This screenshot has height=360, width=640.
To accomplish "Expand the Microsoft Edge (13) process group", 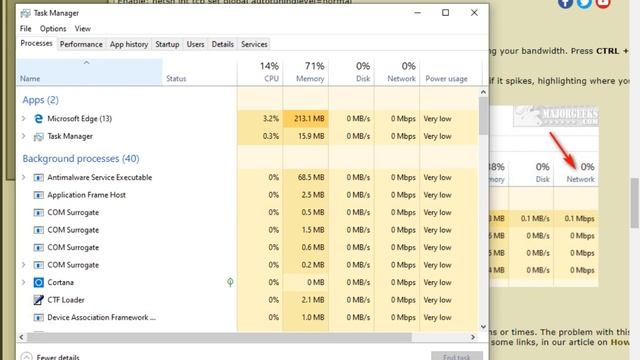I will (24, 119).
